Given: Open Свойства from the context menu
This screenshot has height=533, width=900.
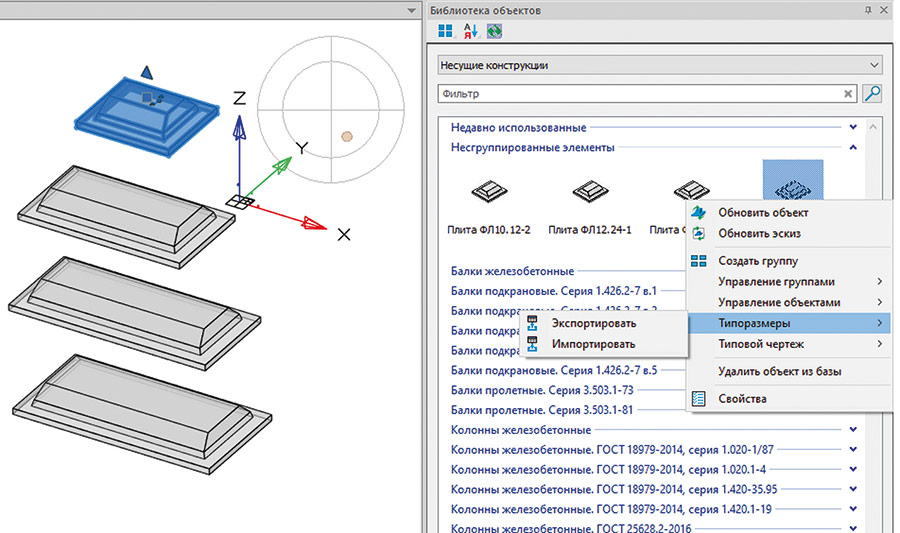Looking at the screenshot, I should 742,399.
